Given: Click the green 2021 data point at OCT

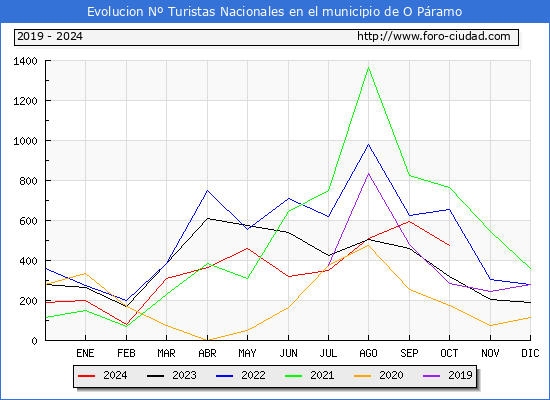Looking at the screenshot, I should pos(449,187).
